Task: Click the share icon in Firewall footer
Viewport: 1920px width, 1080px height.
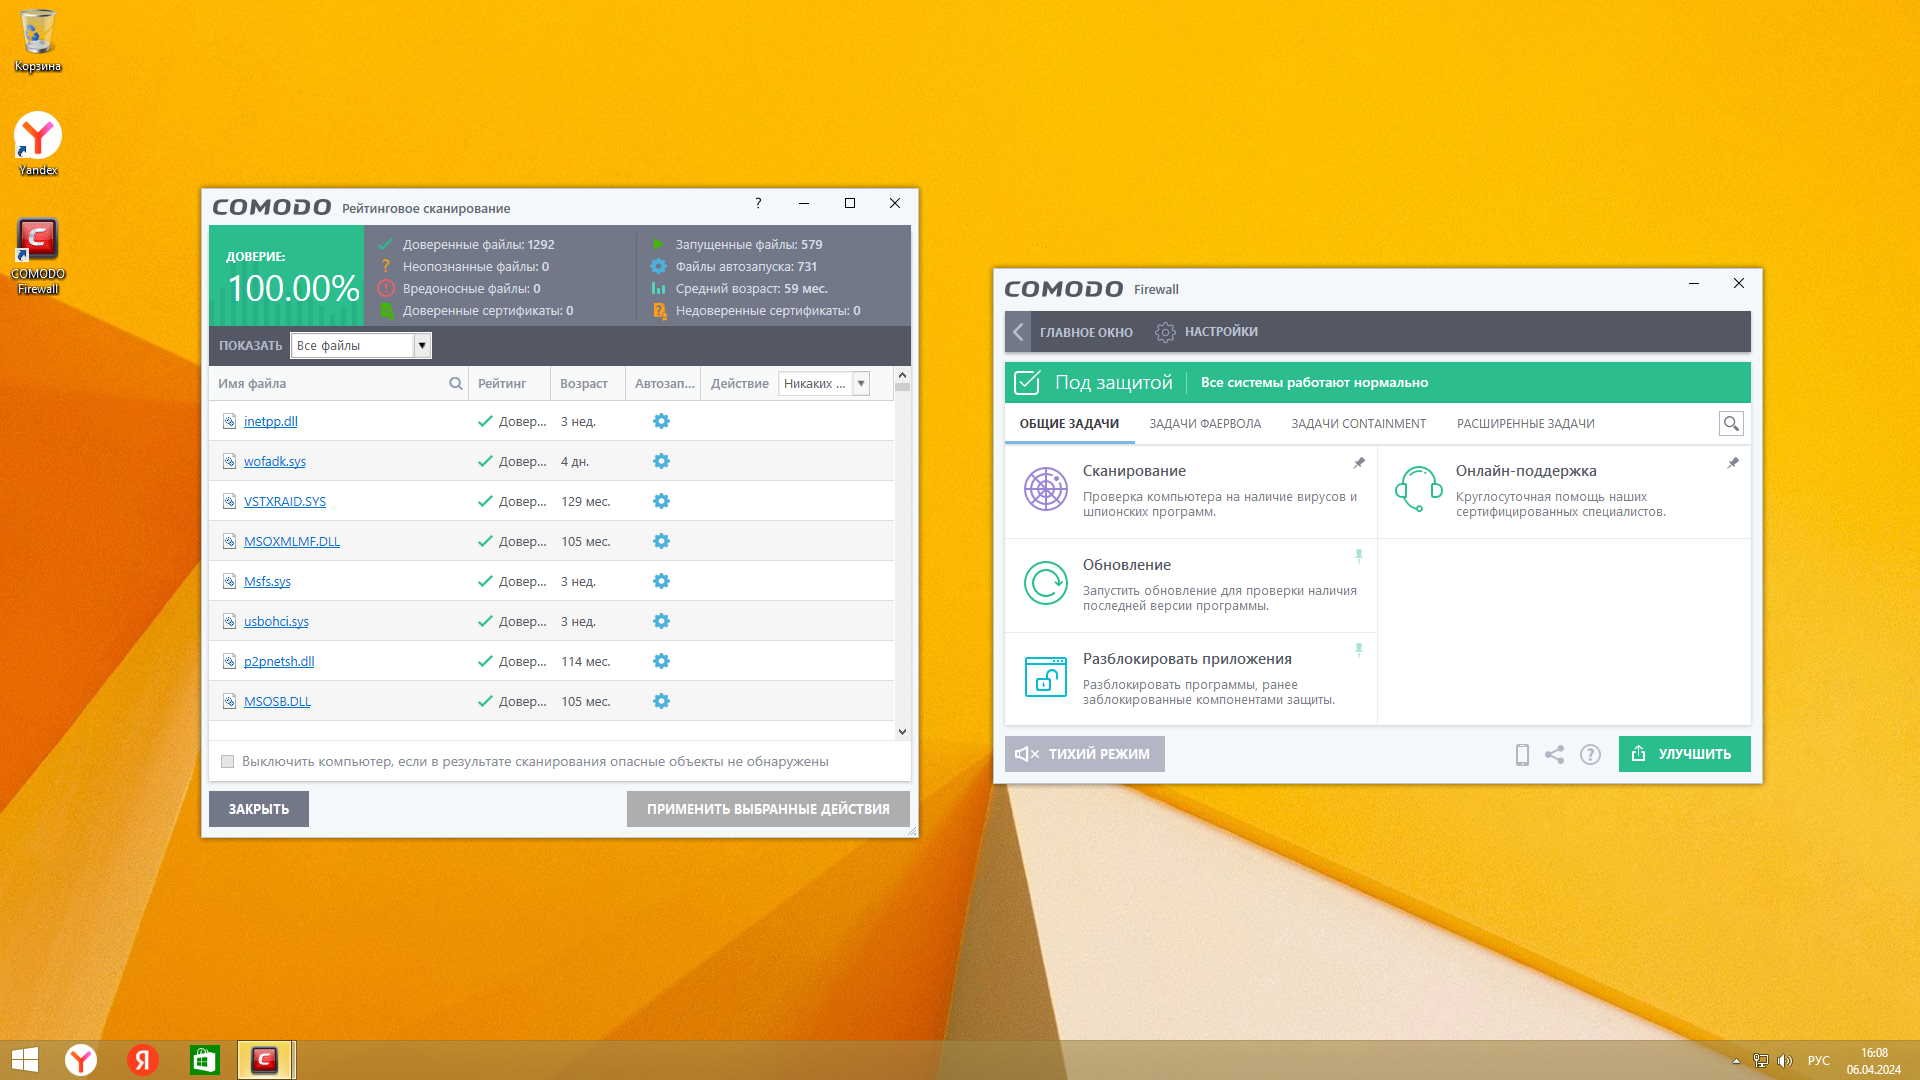Action: (1554, 755)
